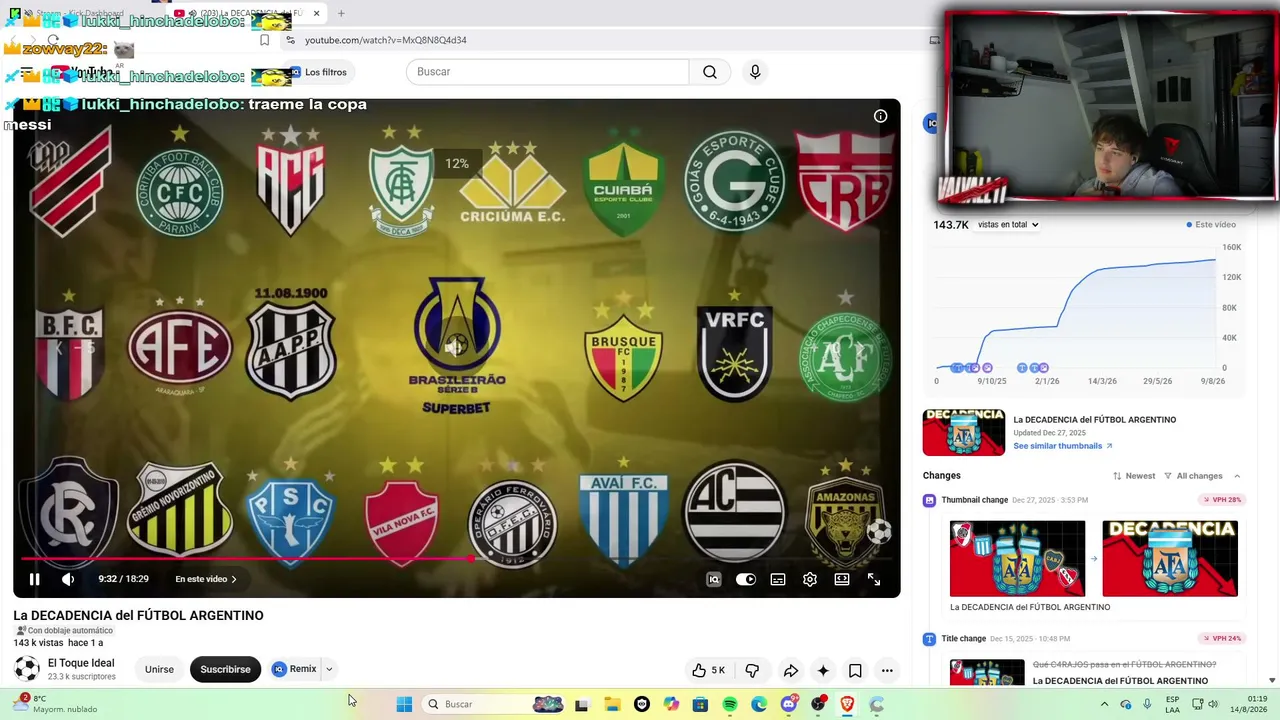This screenshot has height=720, width=1280.
Task: Click the Unirse button
Action: 159,669
